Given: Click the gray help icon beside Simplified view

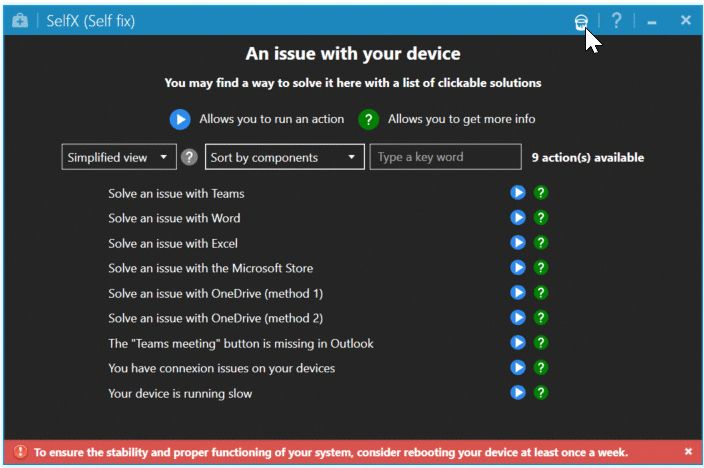Looking at the screenshot, I should (x=189, y=157).
